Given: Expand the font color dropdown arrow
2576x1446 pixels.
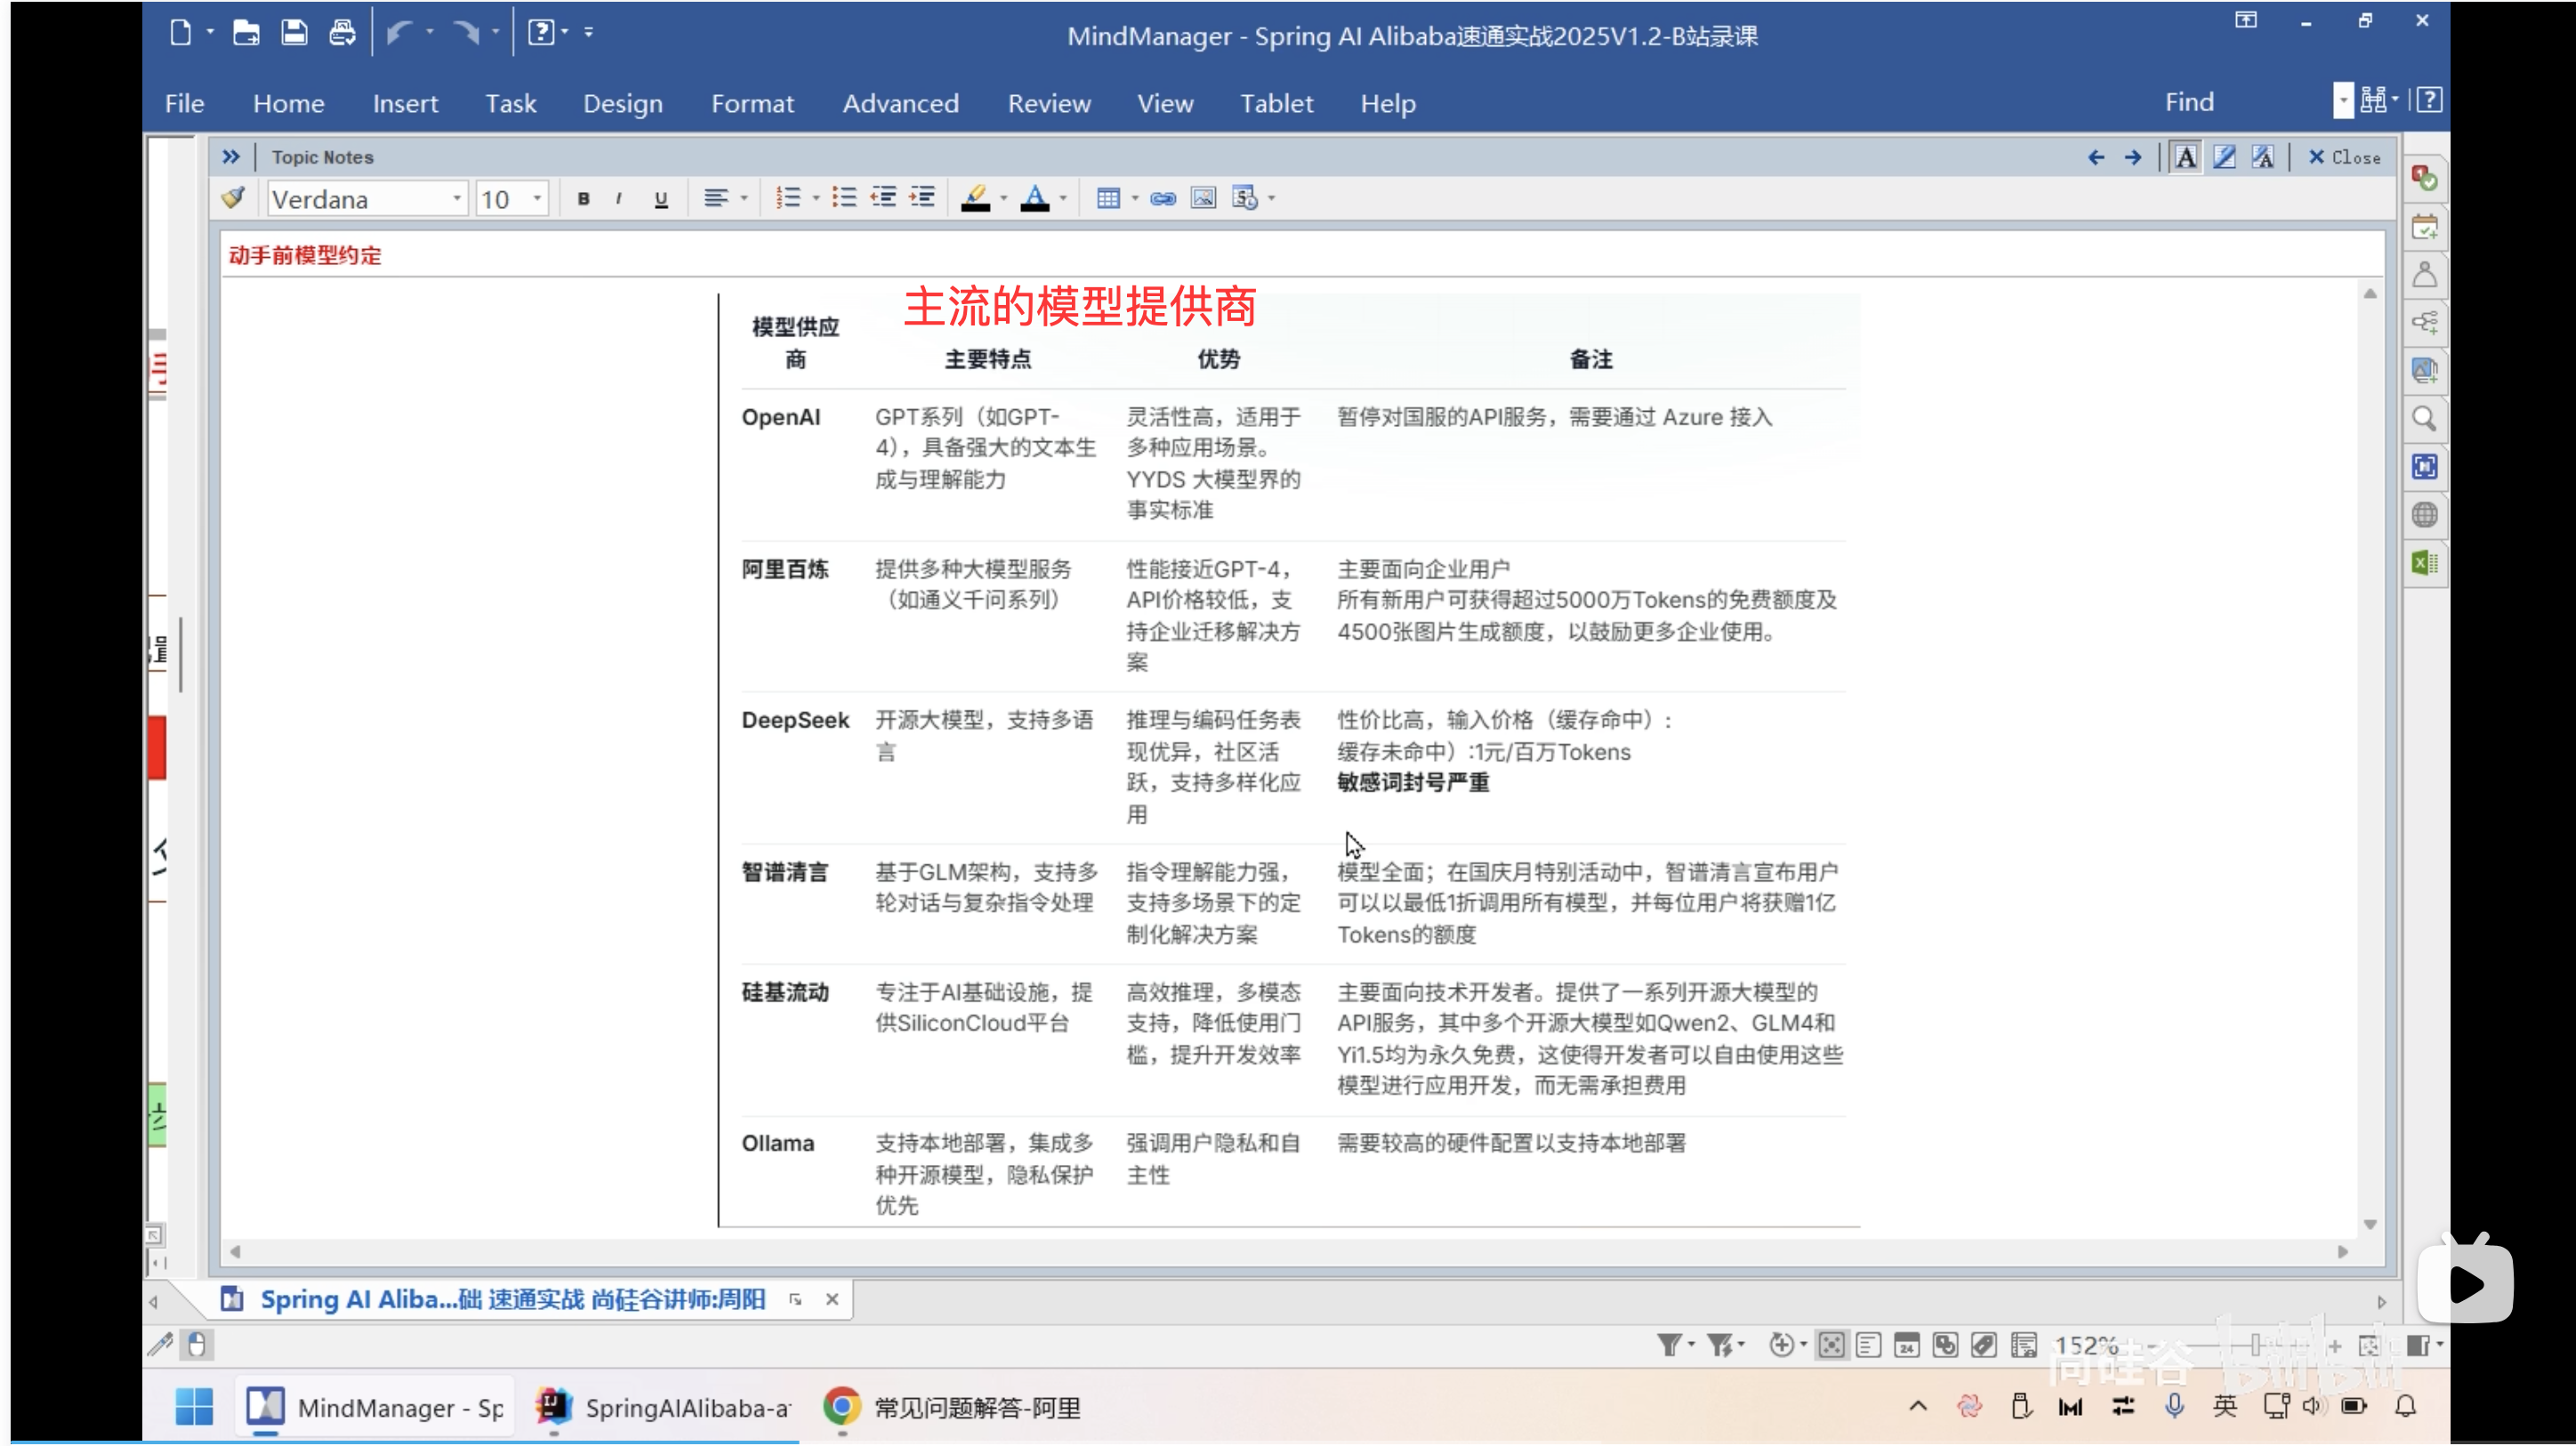Looking at the screenshot, I should click(x=1063, y=198).
